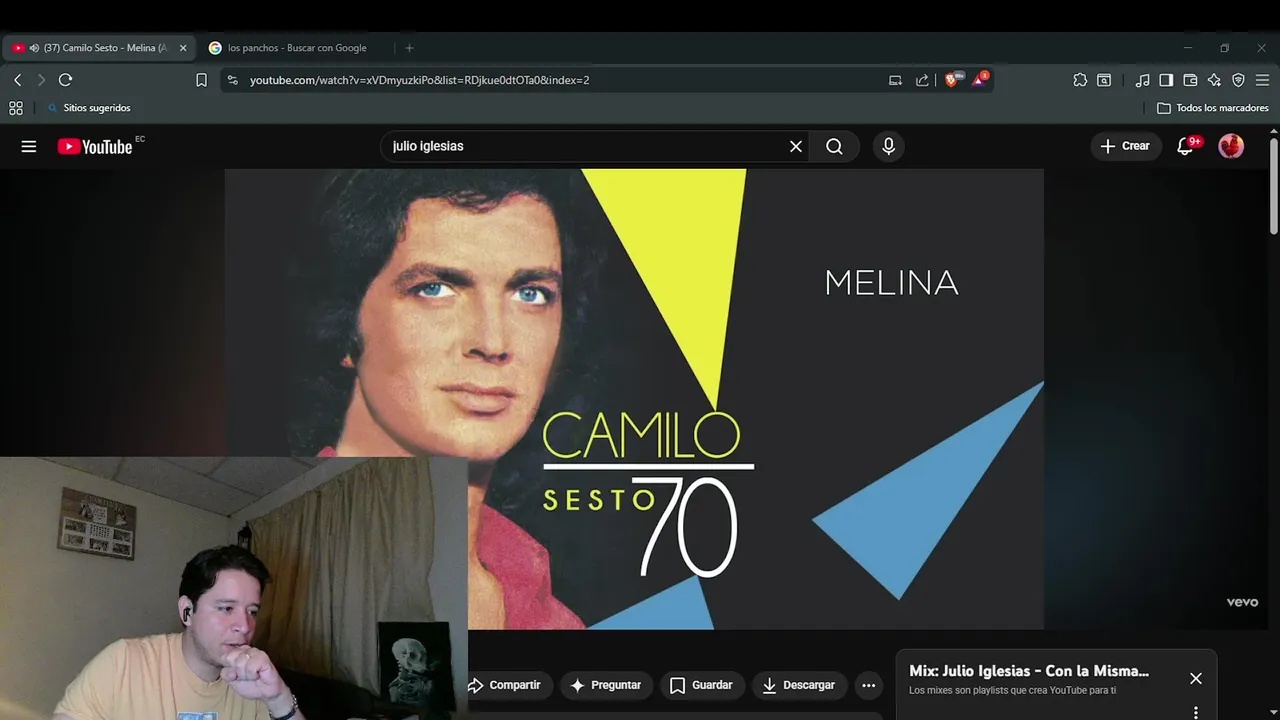Click the Descargar button
This screenshot has width=1280, height=720.
[x=798, y=685]
